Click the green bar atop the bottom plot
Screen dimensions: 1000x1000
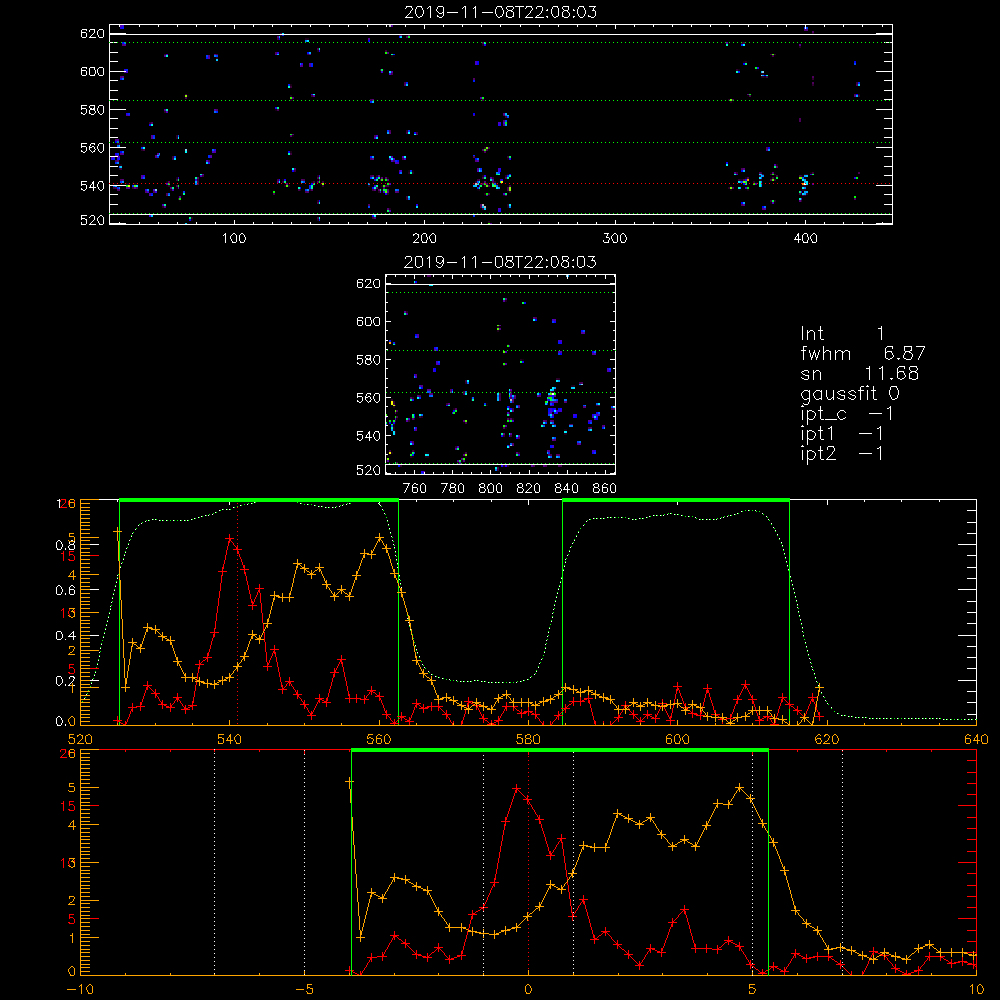(559, 750)
